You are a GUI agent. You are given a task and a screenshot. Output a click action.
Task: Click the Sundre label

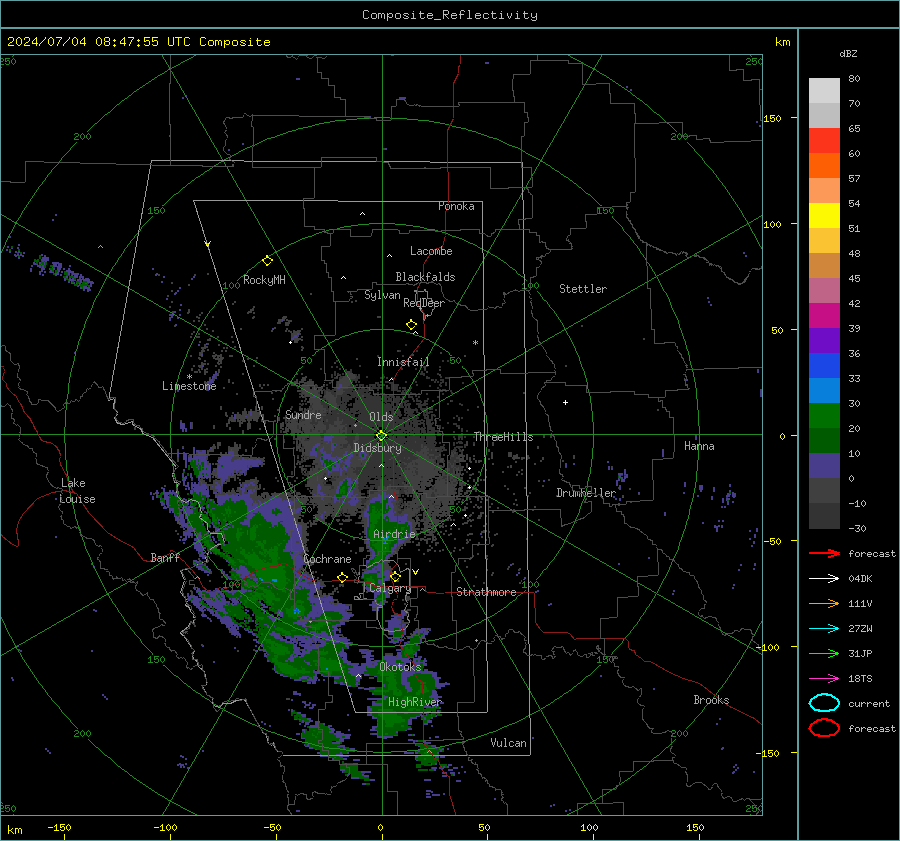pyautogui.click(x=303, y=415)
